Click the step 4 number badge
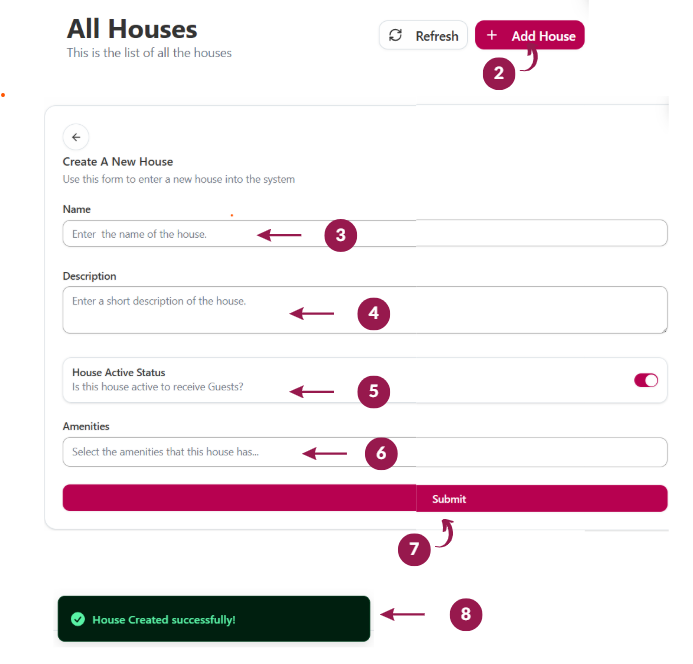693x664 pixels. (x=373, y=313)
